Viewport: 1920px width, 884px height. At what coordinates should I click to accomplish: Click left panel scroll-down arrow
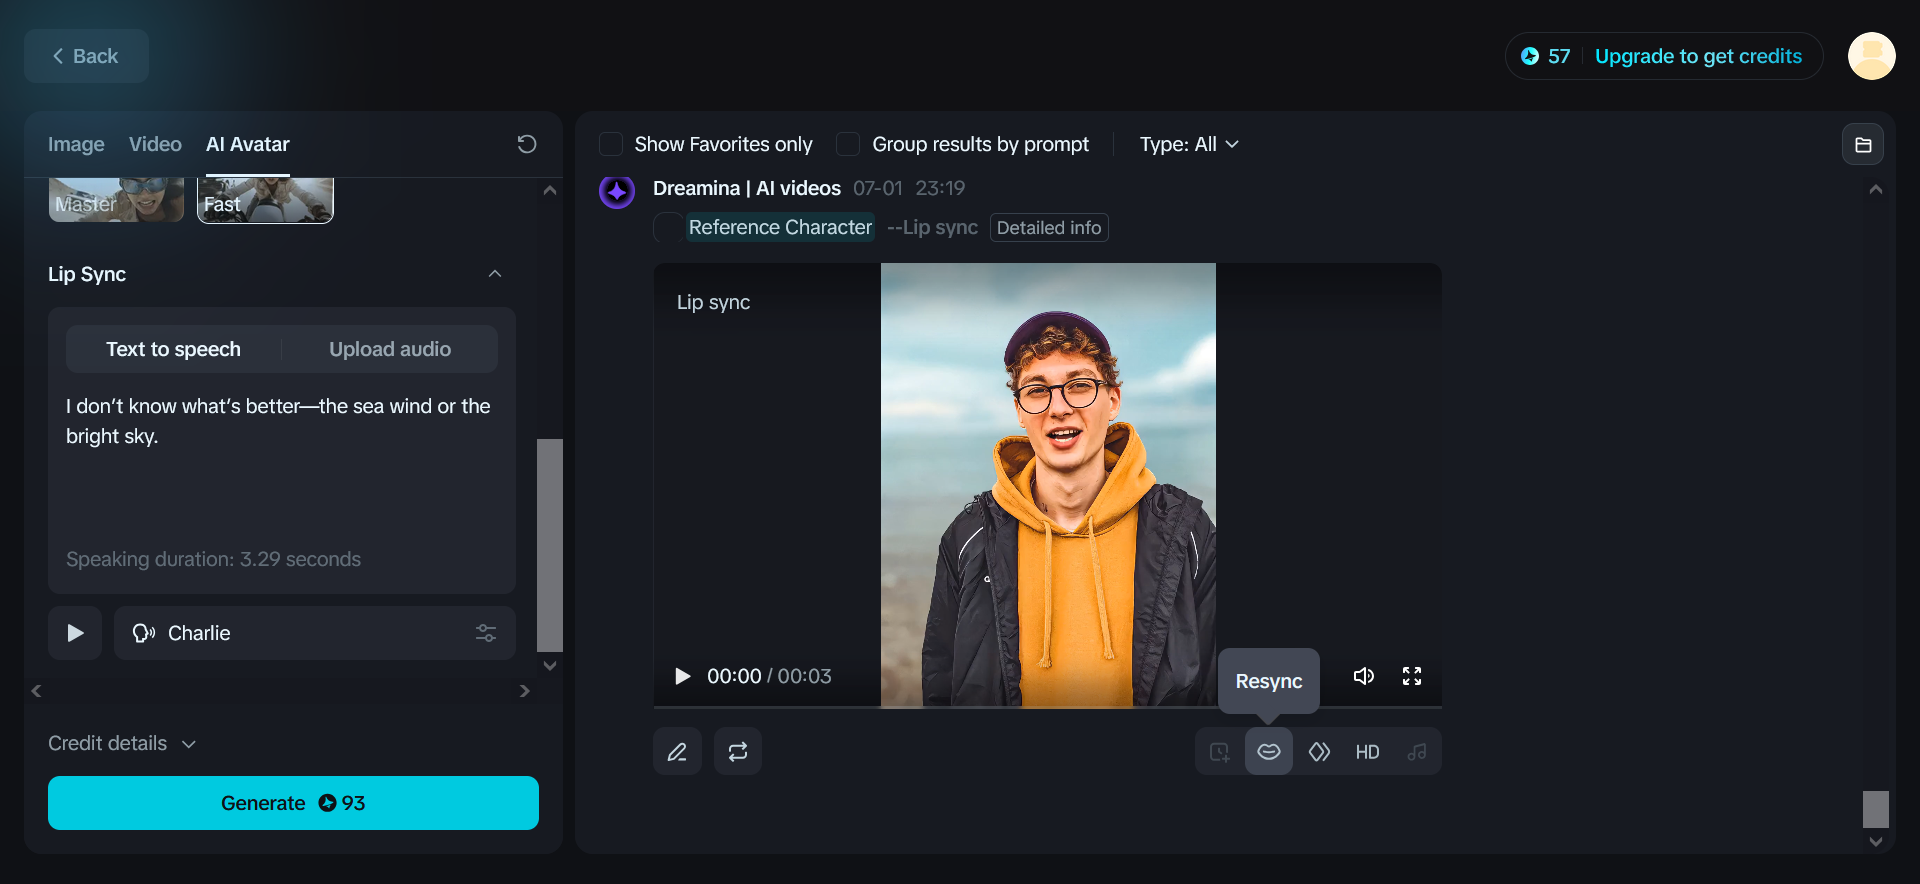(550, 665)
